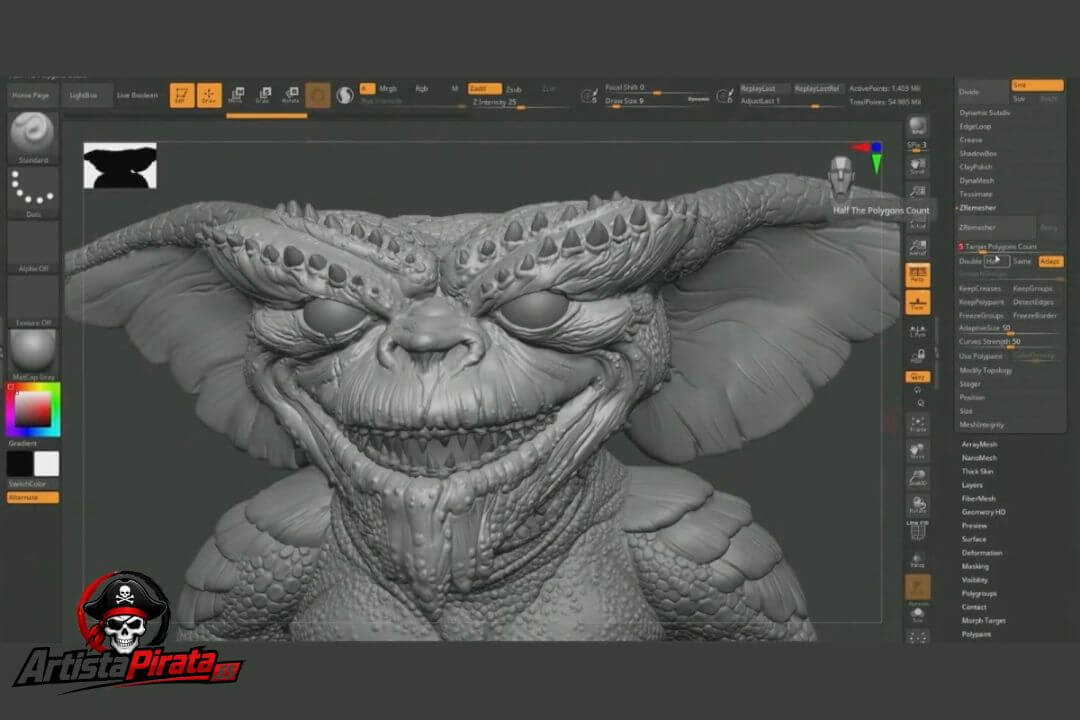Expand the Tessimate section
The height and width of the screenshot is (720, 1080).
click(976, 194)
